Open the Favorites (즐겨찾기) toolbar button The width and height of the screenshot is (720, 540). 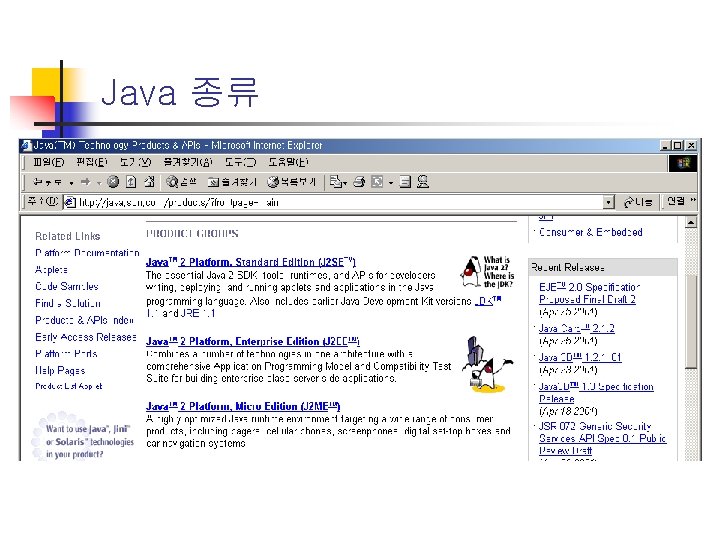pos(231,182)
